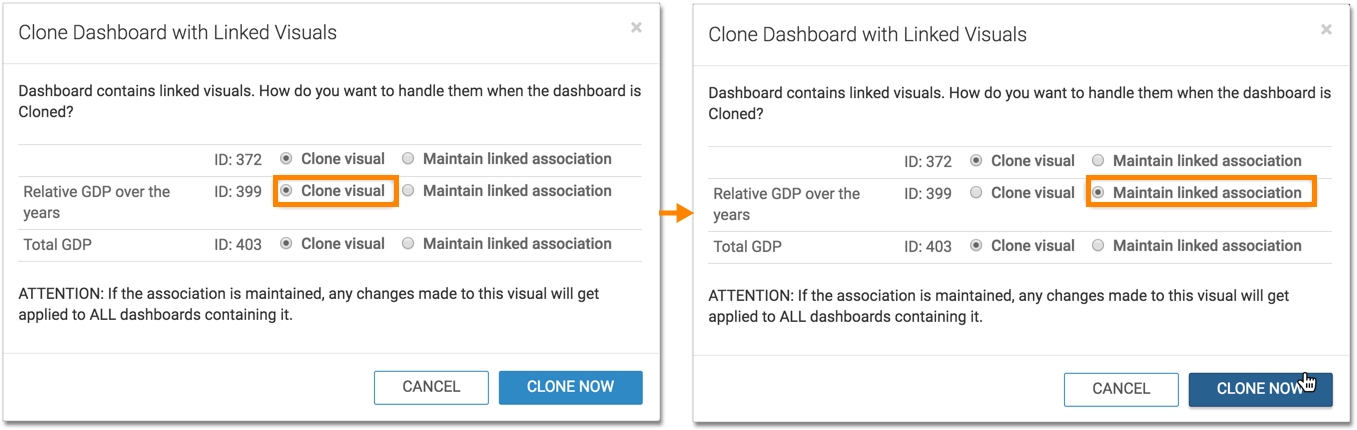Pick Clone visual for Total GDP, right dialog
This screenshot has width=1357, height=430.
click(x=977, y=246)
